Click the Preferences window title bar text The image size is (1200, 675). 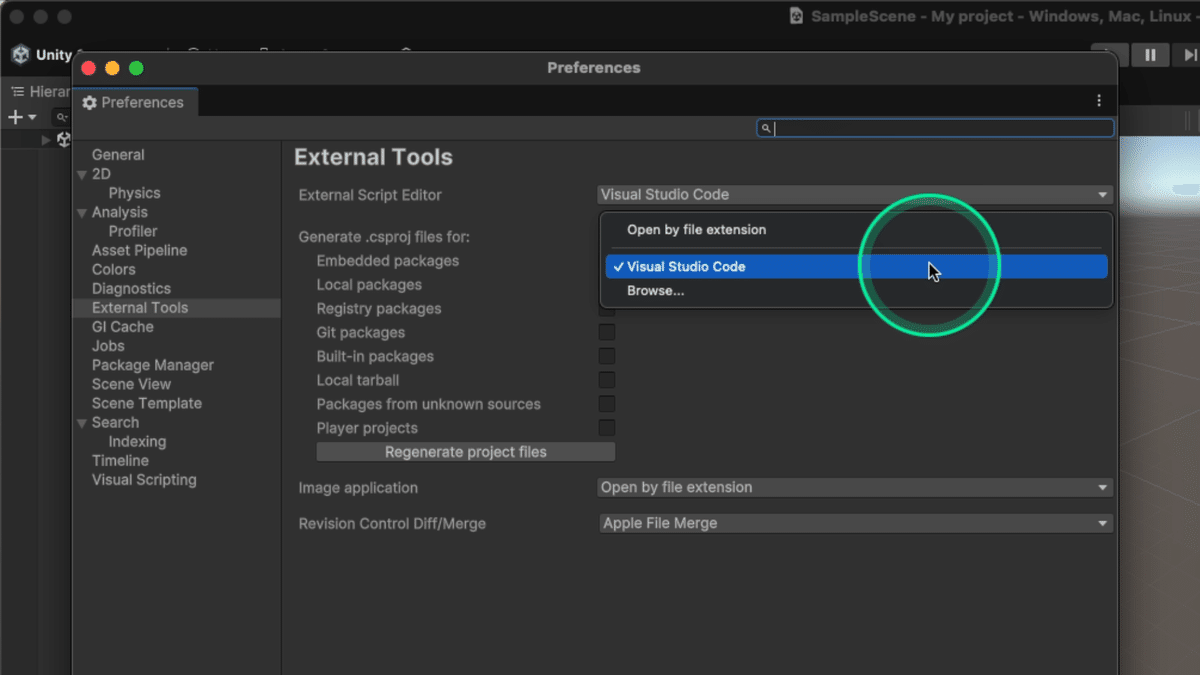(594, 68)
